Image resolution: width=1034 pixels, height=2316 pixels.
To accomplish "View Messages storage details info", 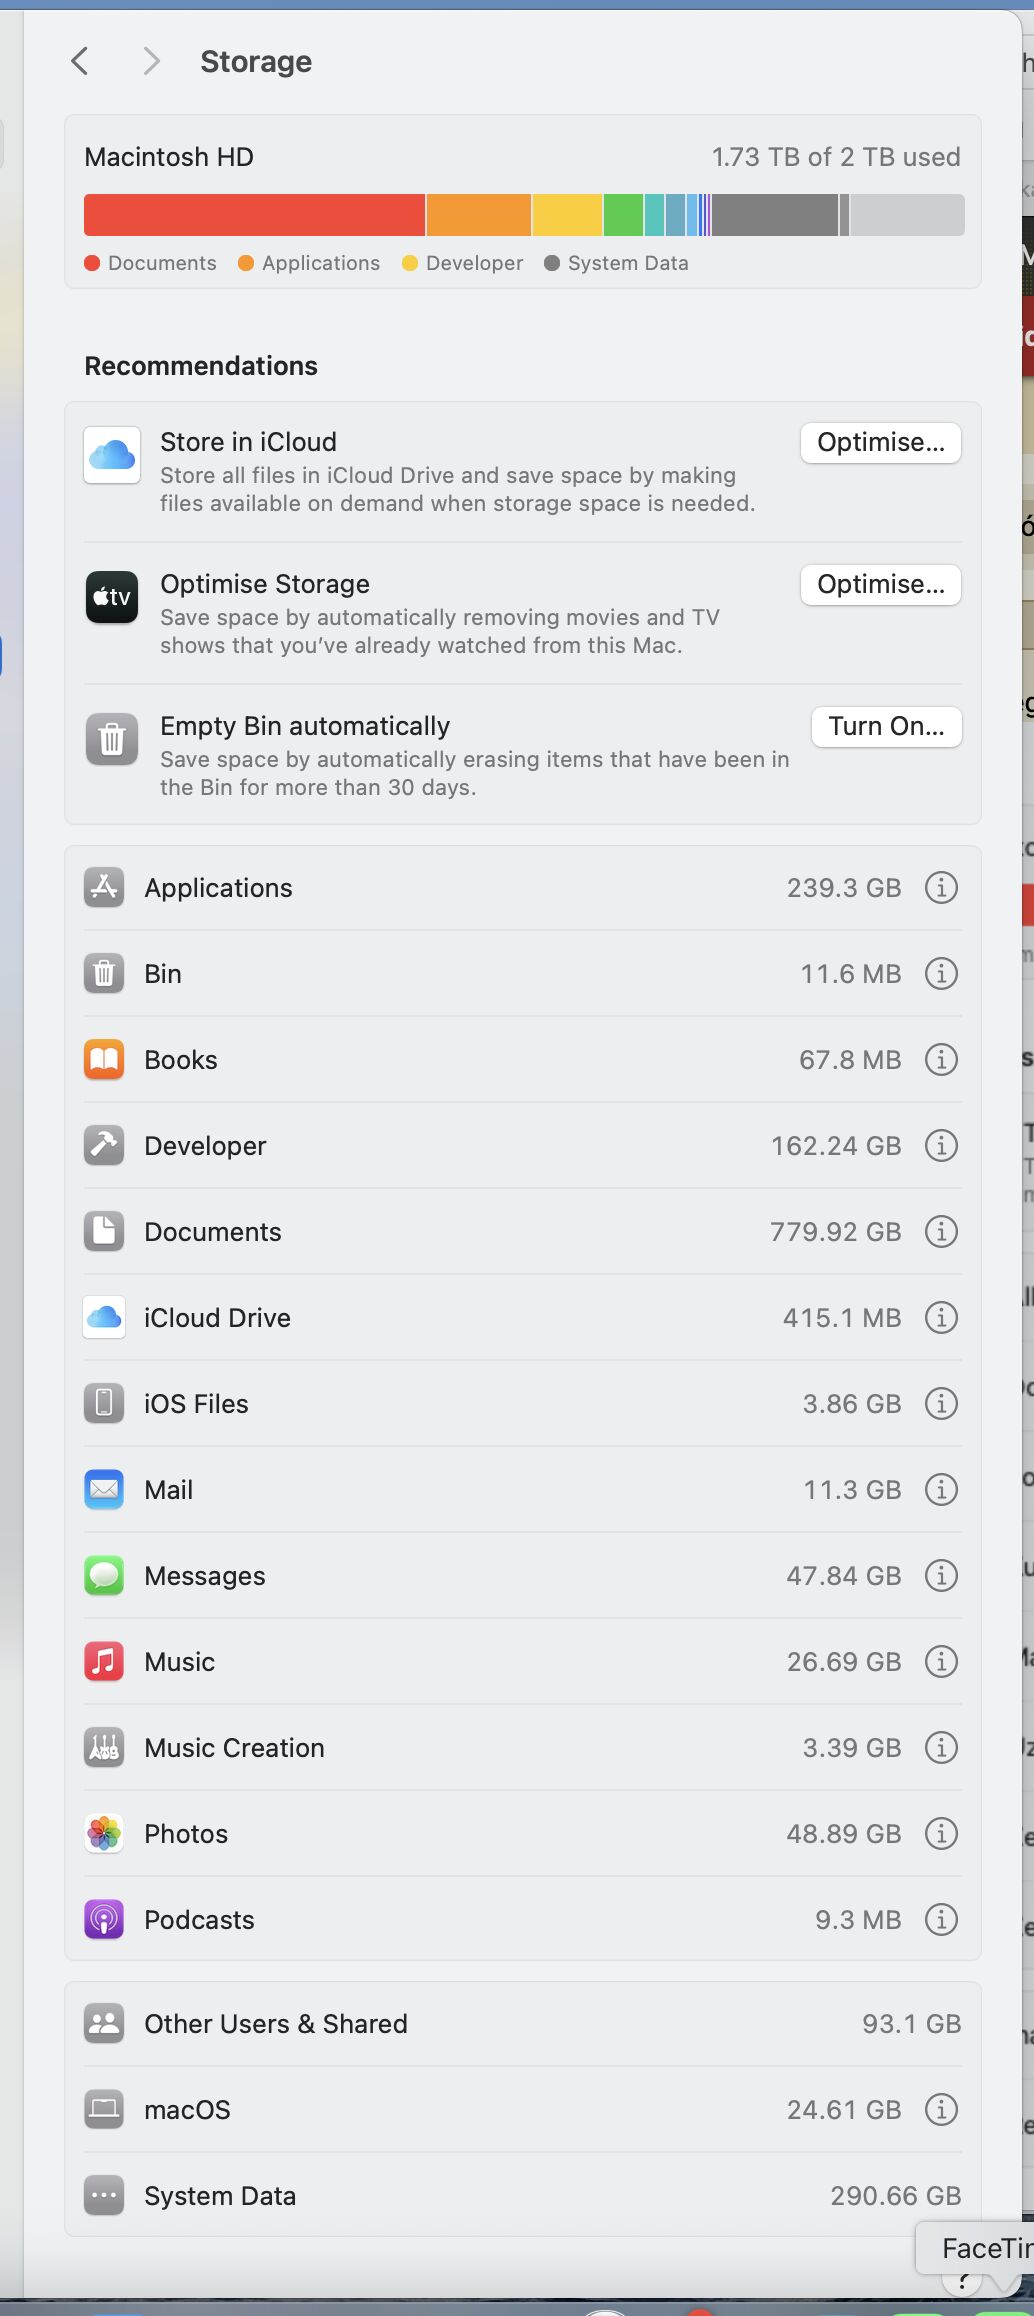I will click(x=941, y=1575).
